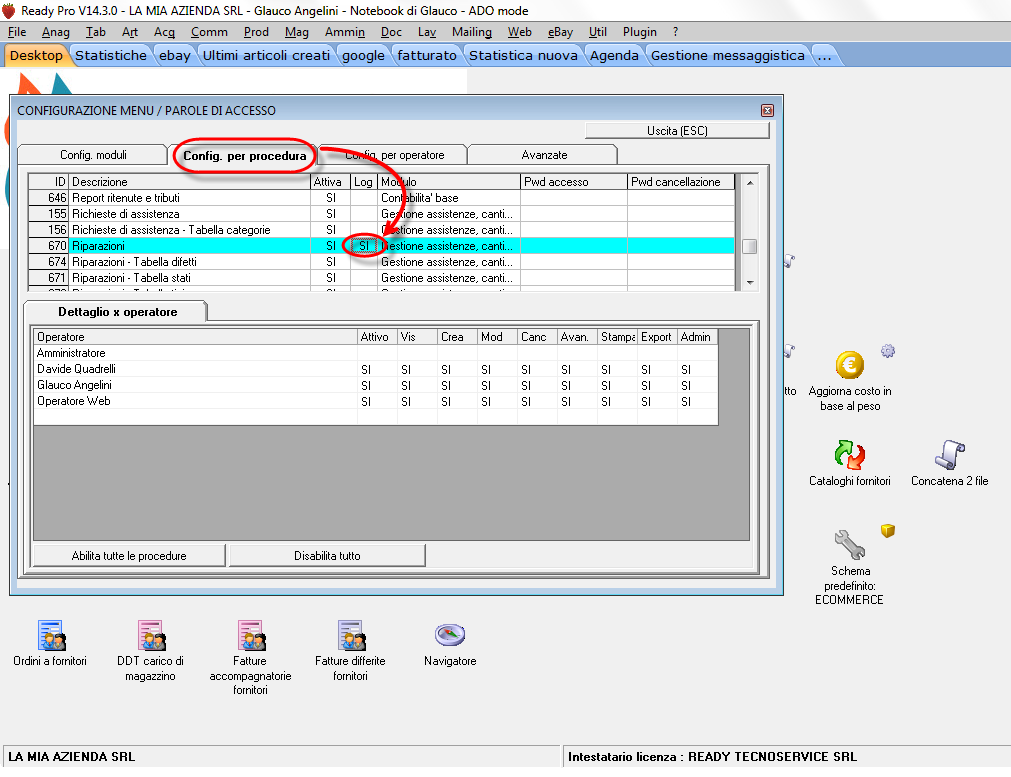This screenshot has height=777, width=1011.
Task: Select the Dettaglio x operatore tab
Action: 117,311
